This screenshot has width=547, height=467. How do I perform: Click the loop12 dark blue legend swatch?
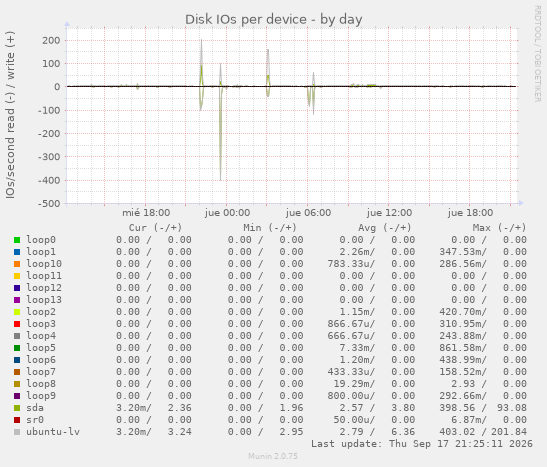point(17,288)
